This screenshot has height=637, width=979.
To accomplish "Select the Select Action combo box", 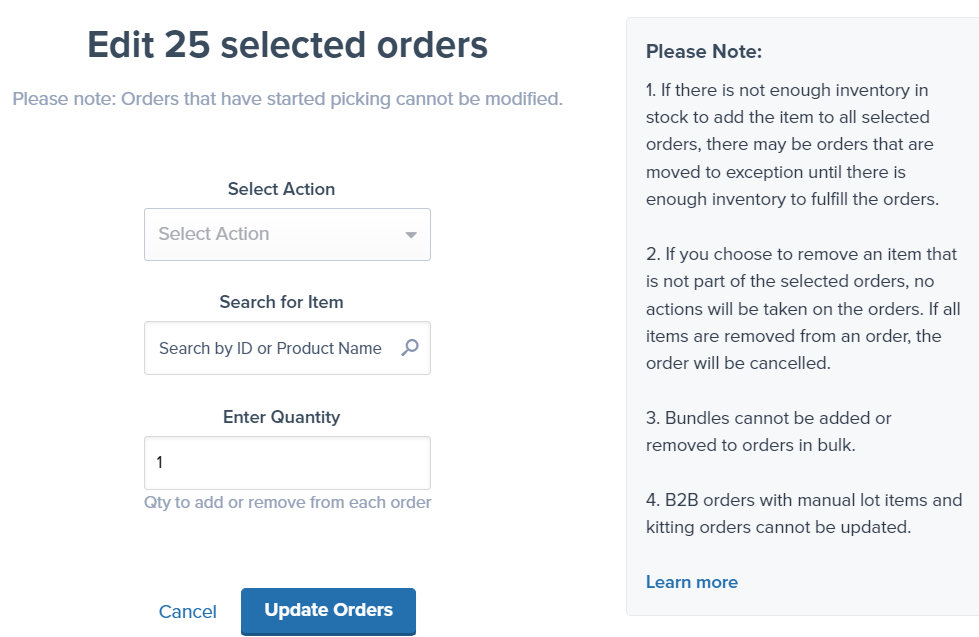I will (x=287, y=234).
